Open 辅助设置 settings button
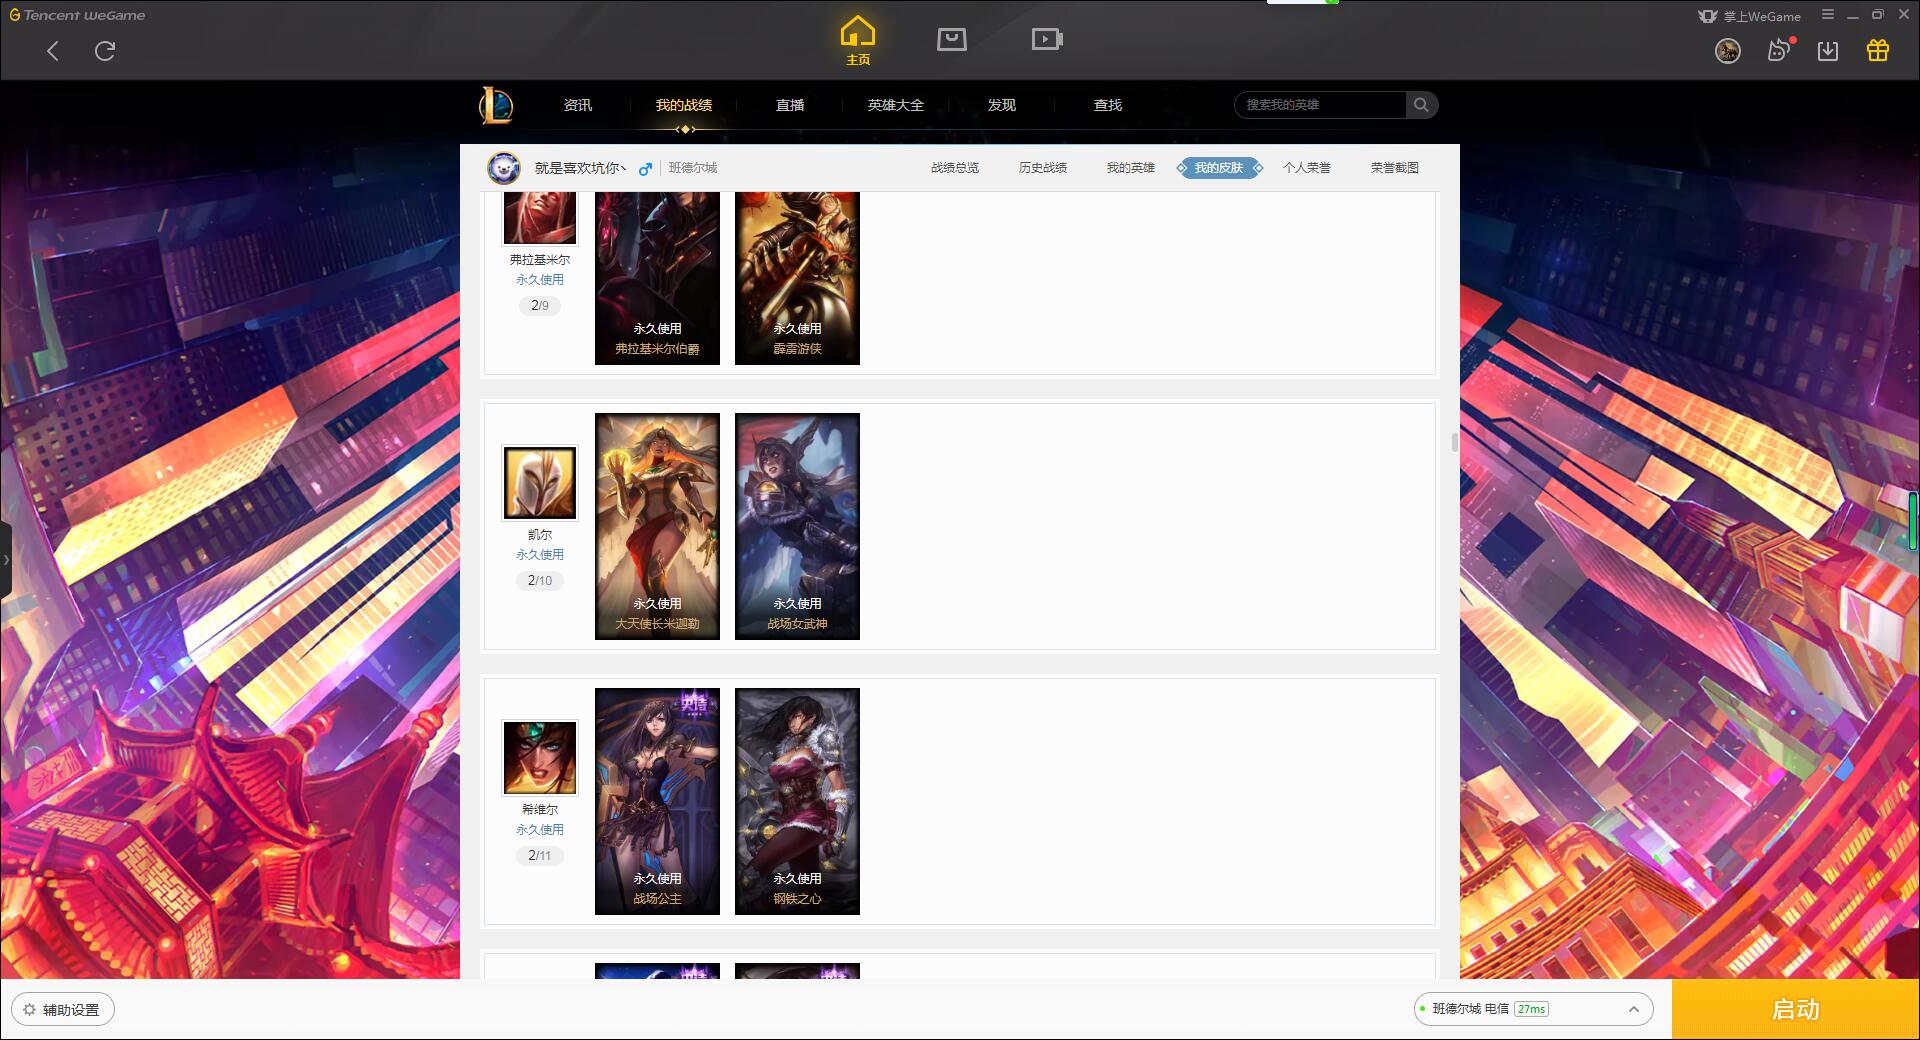The image size is (1920, 1040). (x=62, y=1010)
